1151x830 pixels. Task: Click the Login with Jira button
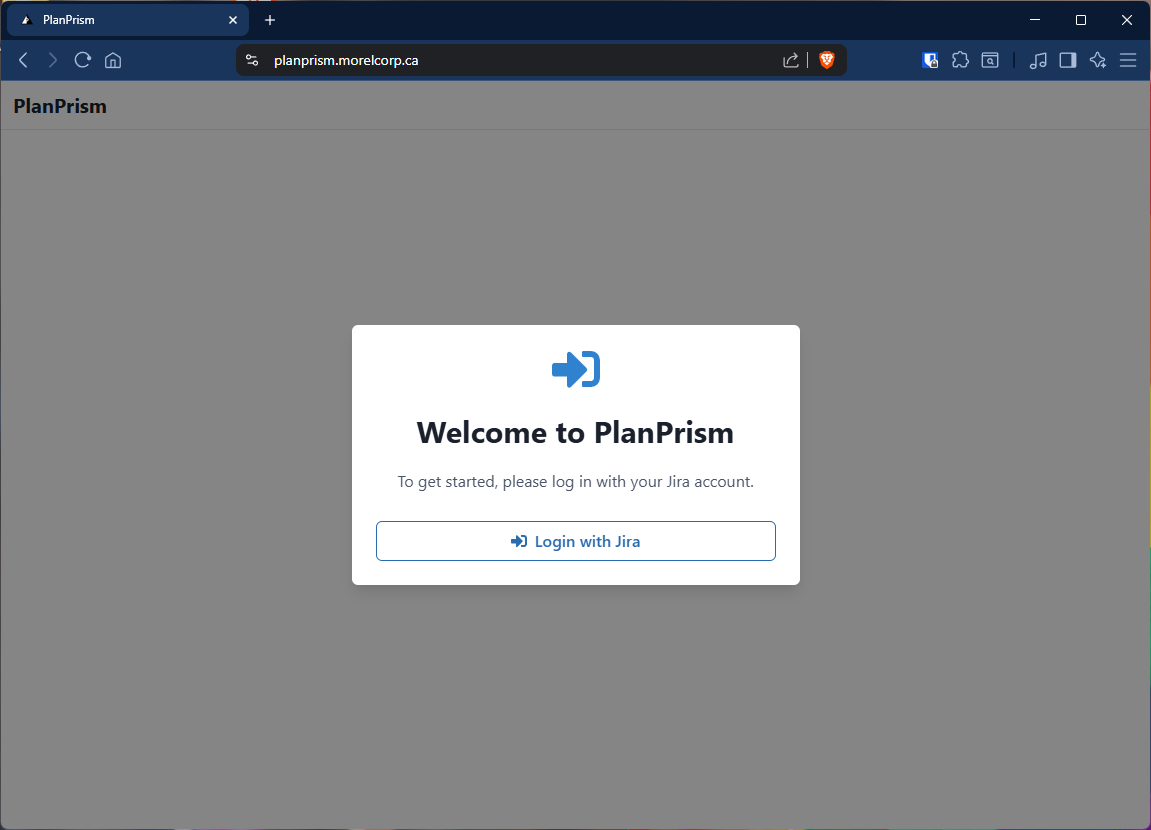576,541
